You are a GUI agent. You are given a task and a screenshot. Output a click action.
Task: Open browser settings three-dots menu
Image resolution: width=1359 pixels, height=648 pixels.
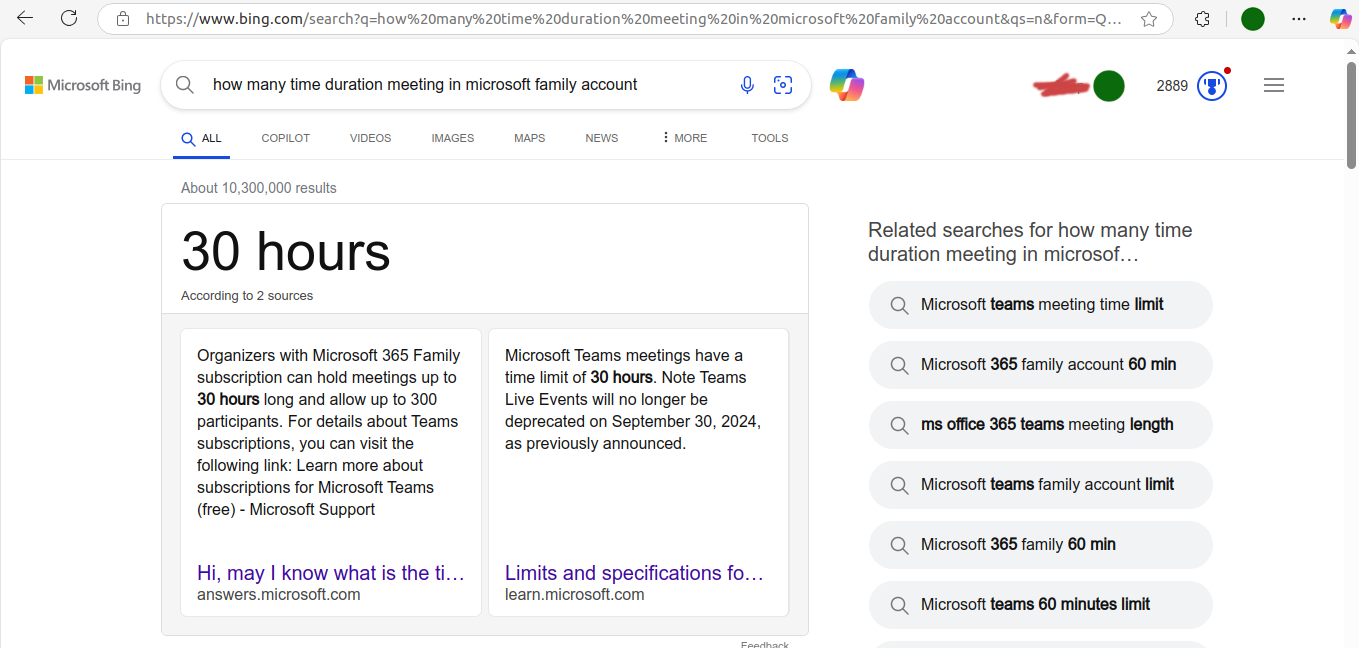[x=1298, y=18]
